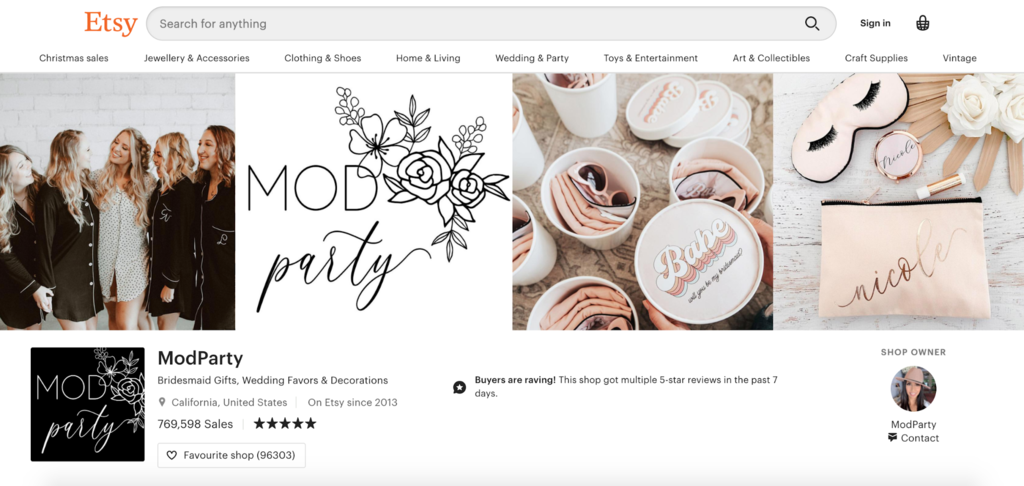Viewport: 1024px width, 486px height.
Task: Expand Clothing & Shoes category
Action: pos(323,58)
